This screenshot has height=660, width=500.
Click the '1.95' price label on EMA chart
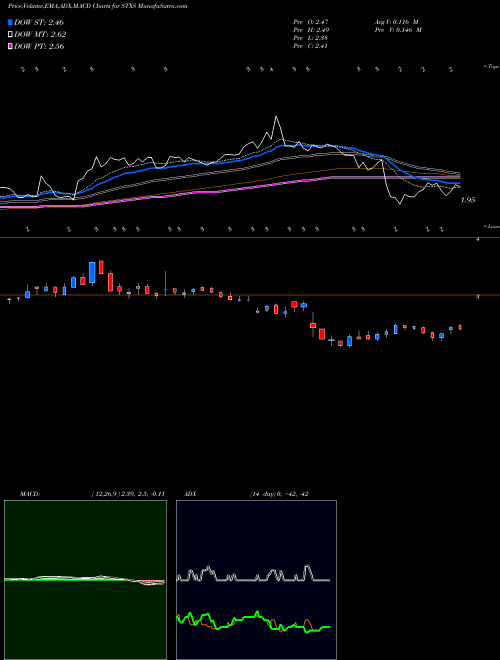pyautogui.click(x=468, y=200)
